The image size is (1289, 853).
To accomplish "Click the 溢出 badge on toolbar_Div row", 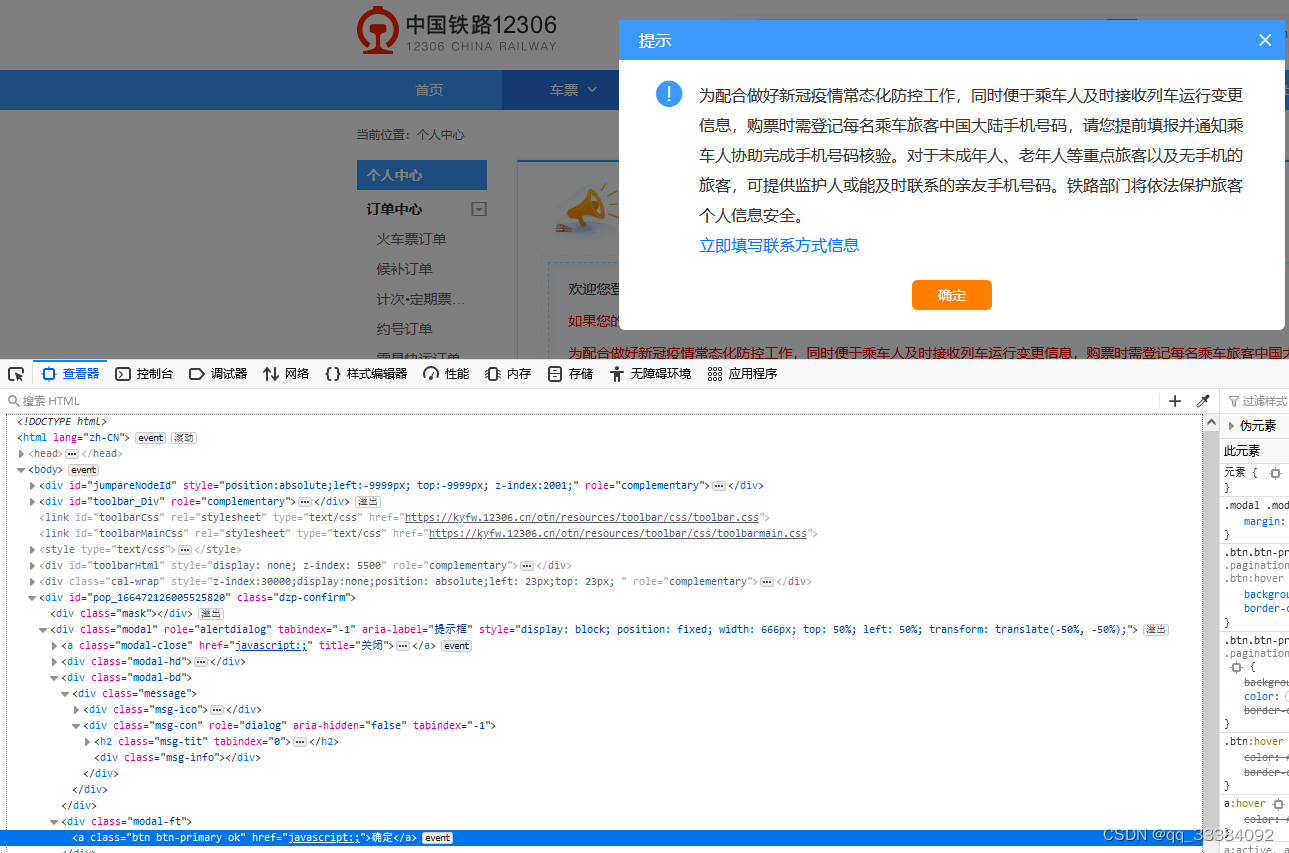I will 368,502.
